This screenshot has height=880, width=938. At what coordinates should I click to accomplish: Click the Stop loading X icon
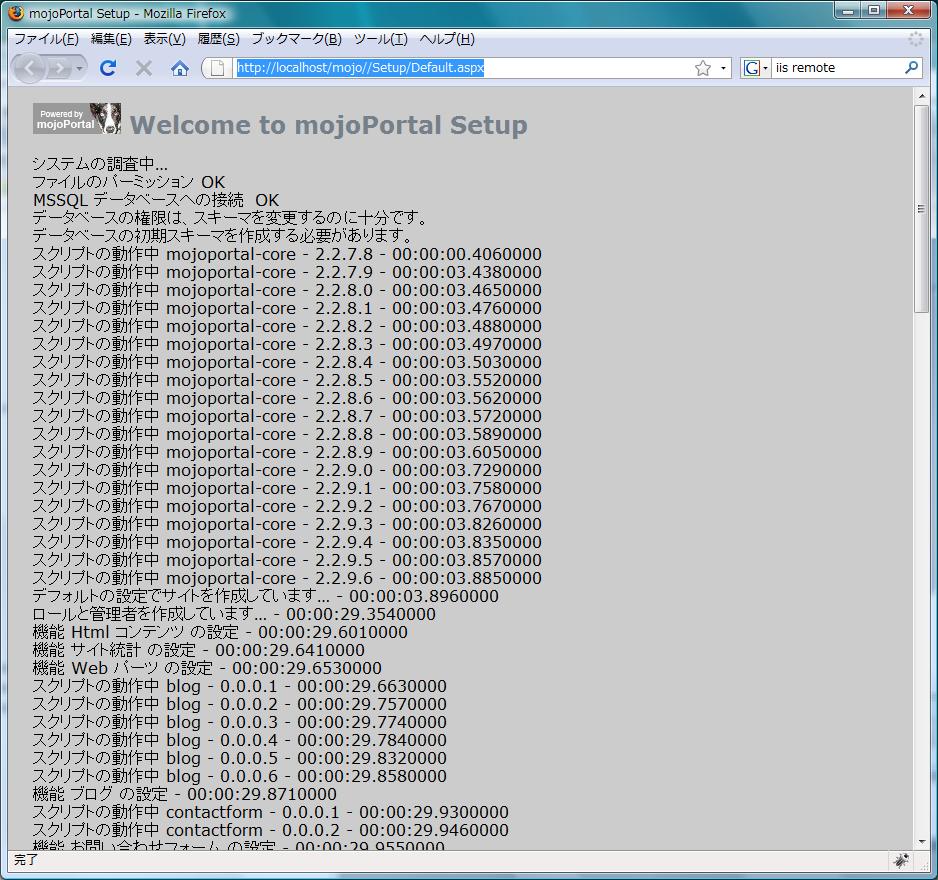click(144, 68)
